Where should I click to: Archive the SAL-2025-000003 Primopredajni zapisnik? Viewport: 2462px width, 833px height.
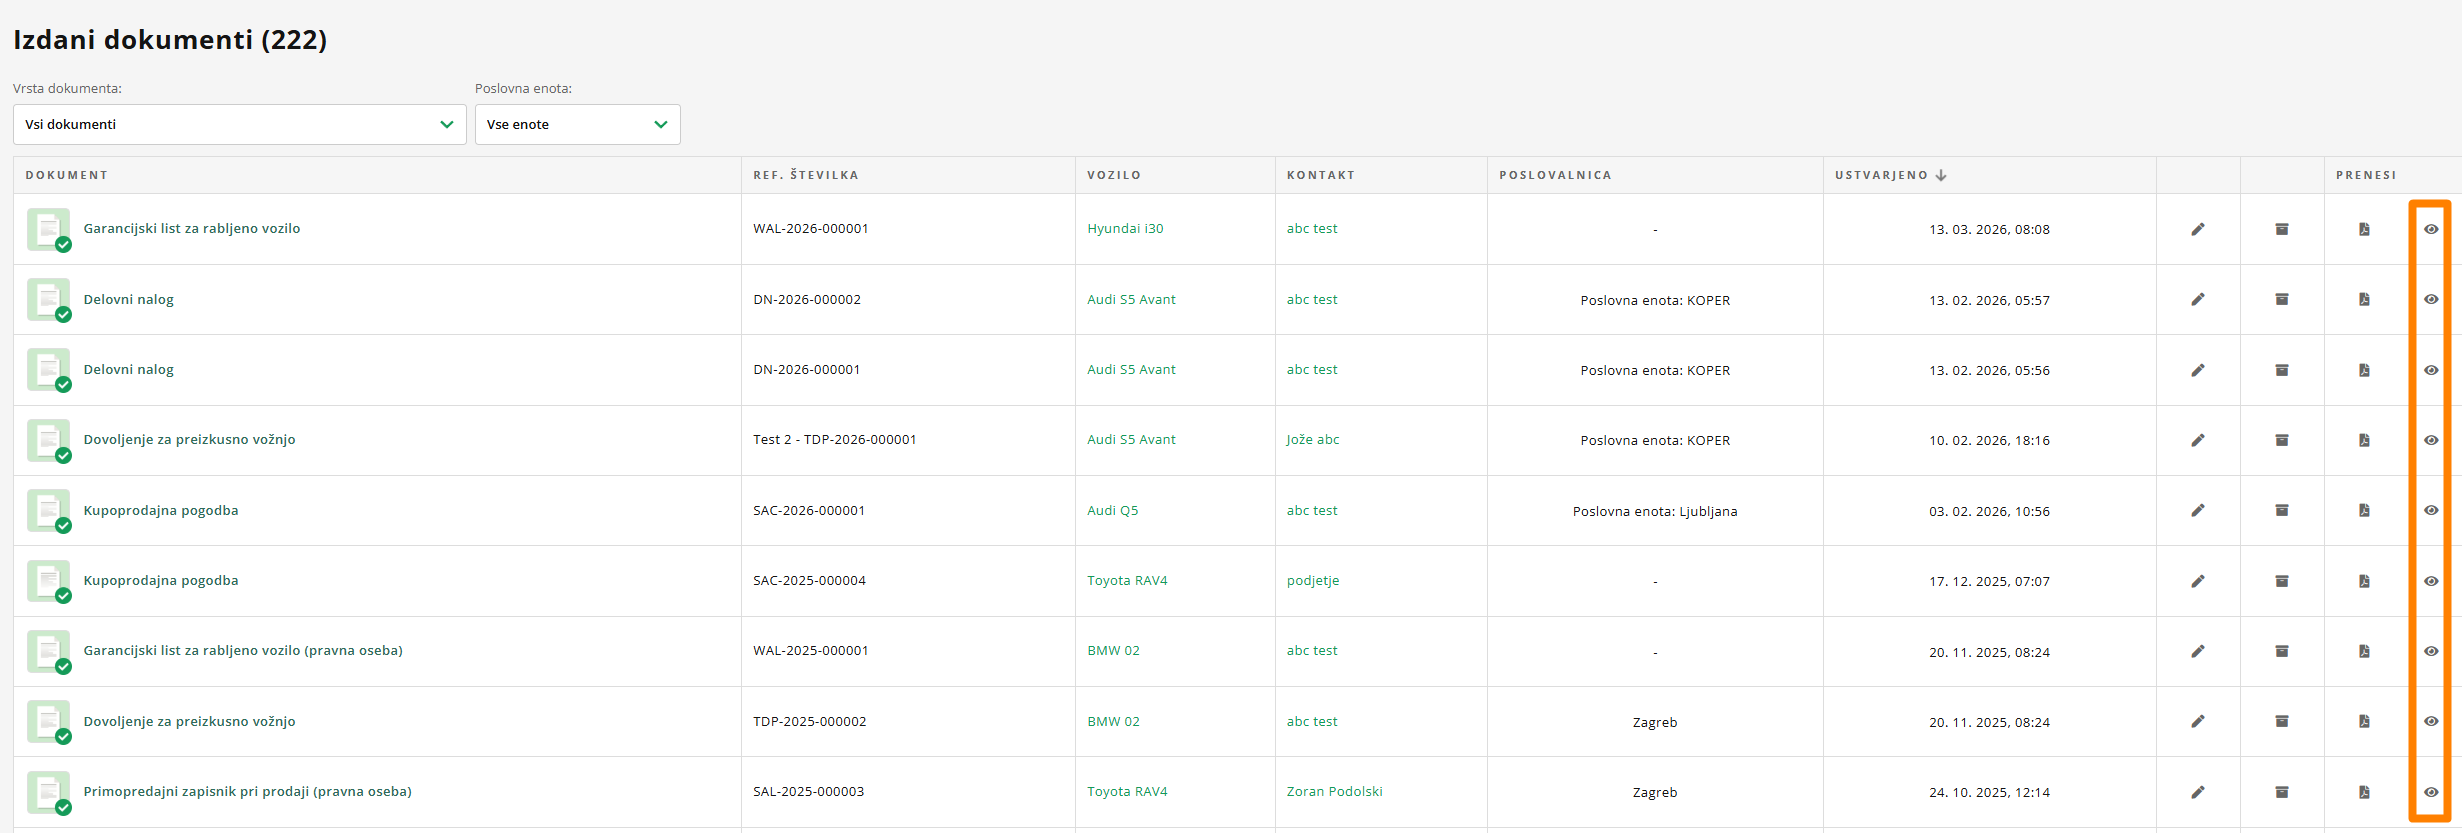click(x=2281, y=792)
